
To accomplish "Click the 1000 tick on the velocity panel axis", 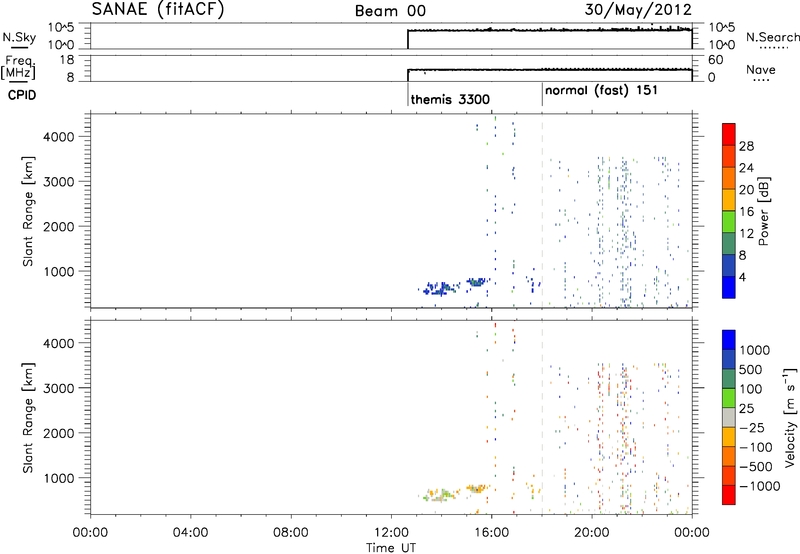I will coord(58,478).
